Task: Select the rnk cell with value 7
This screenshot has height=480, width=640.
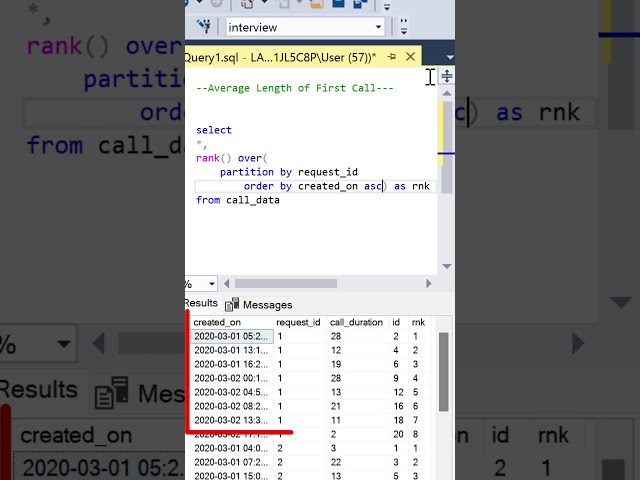Action: 420,420
